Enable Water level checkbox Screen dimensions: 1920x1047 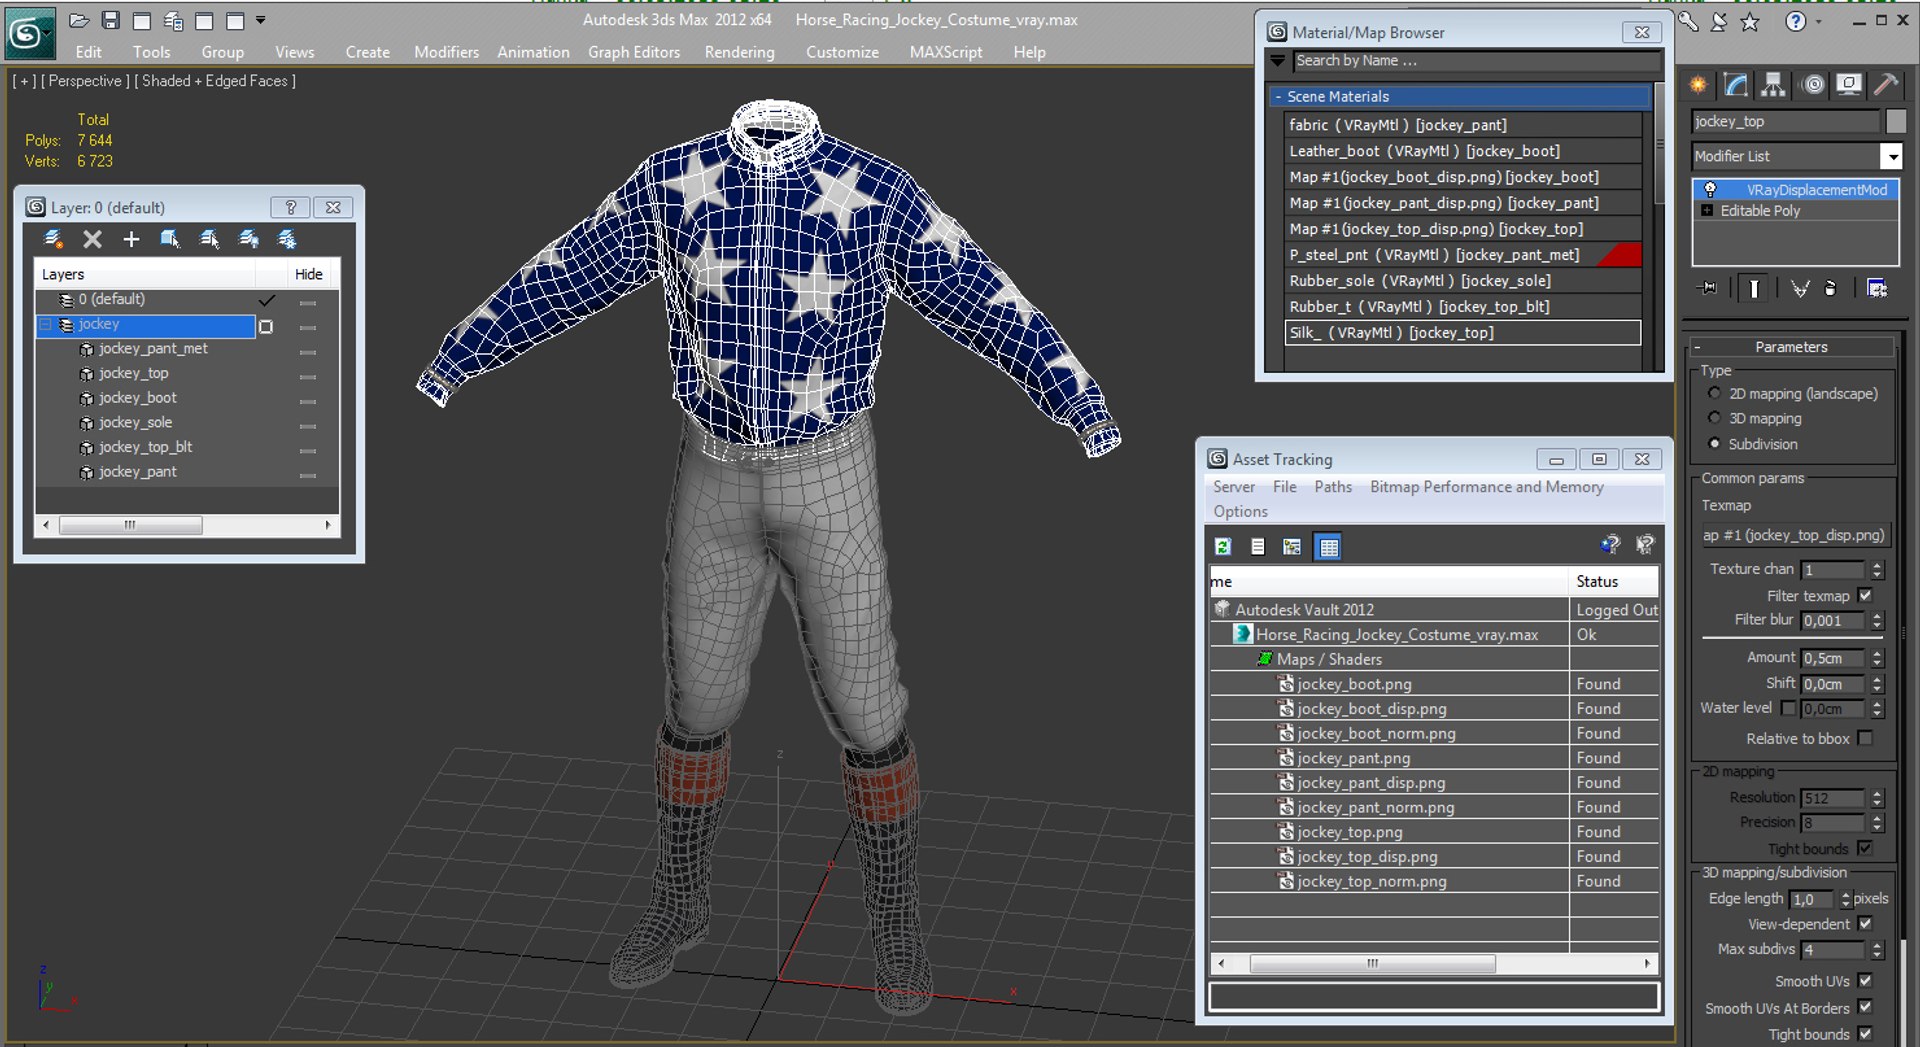click(1788, 708)
